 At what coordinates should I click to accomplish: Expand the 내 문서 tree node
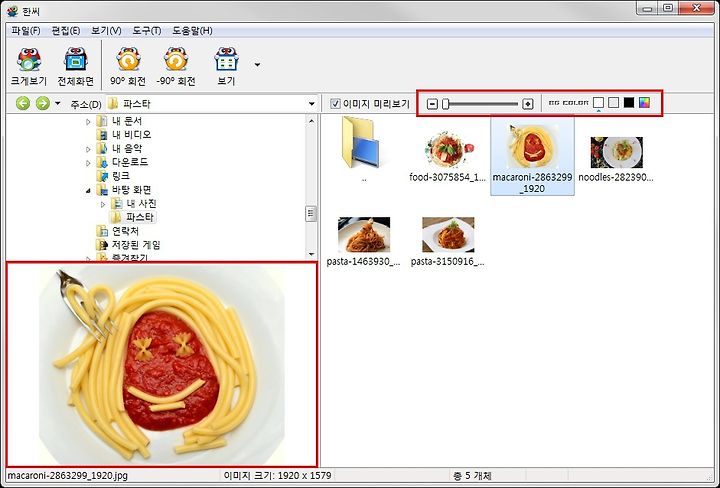point(88,122)
